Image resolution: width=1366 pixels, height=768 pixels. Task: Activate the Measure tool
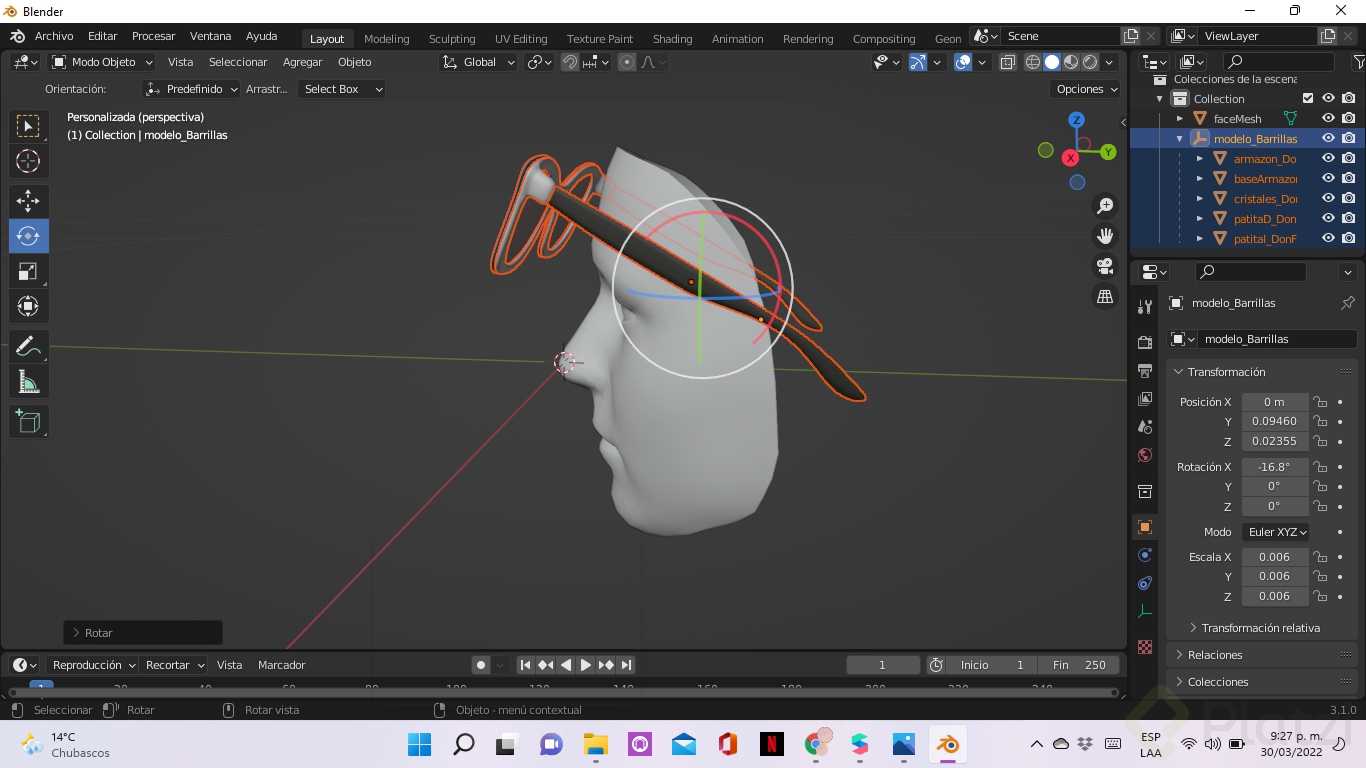tap(28, 381)
